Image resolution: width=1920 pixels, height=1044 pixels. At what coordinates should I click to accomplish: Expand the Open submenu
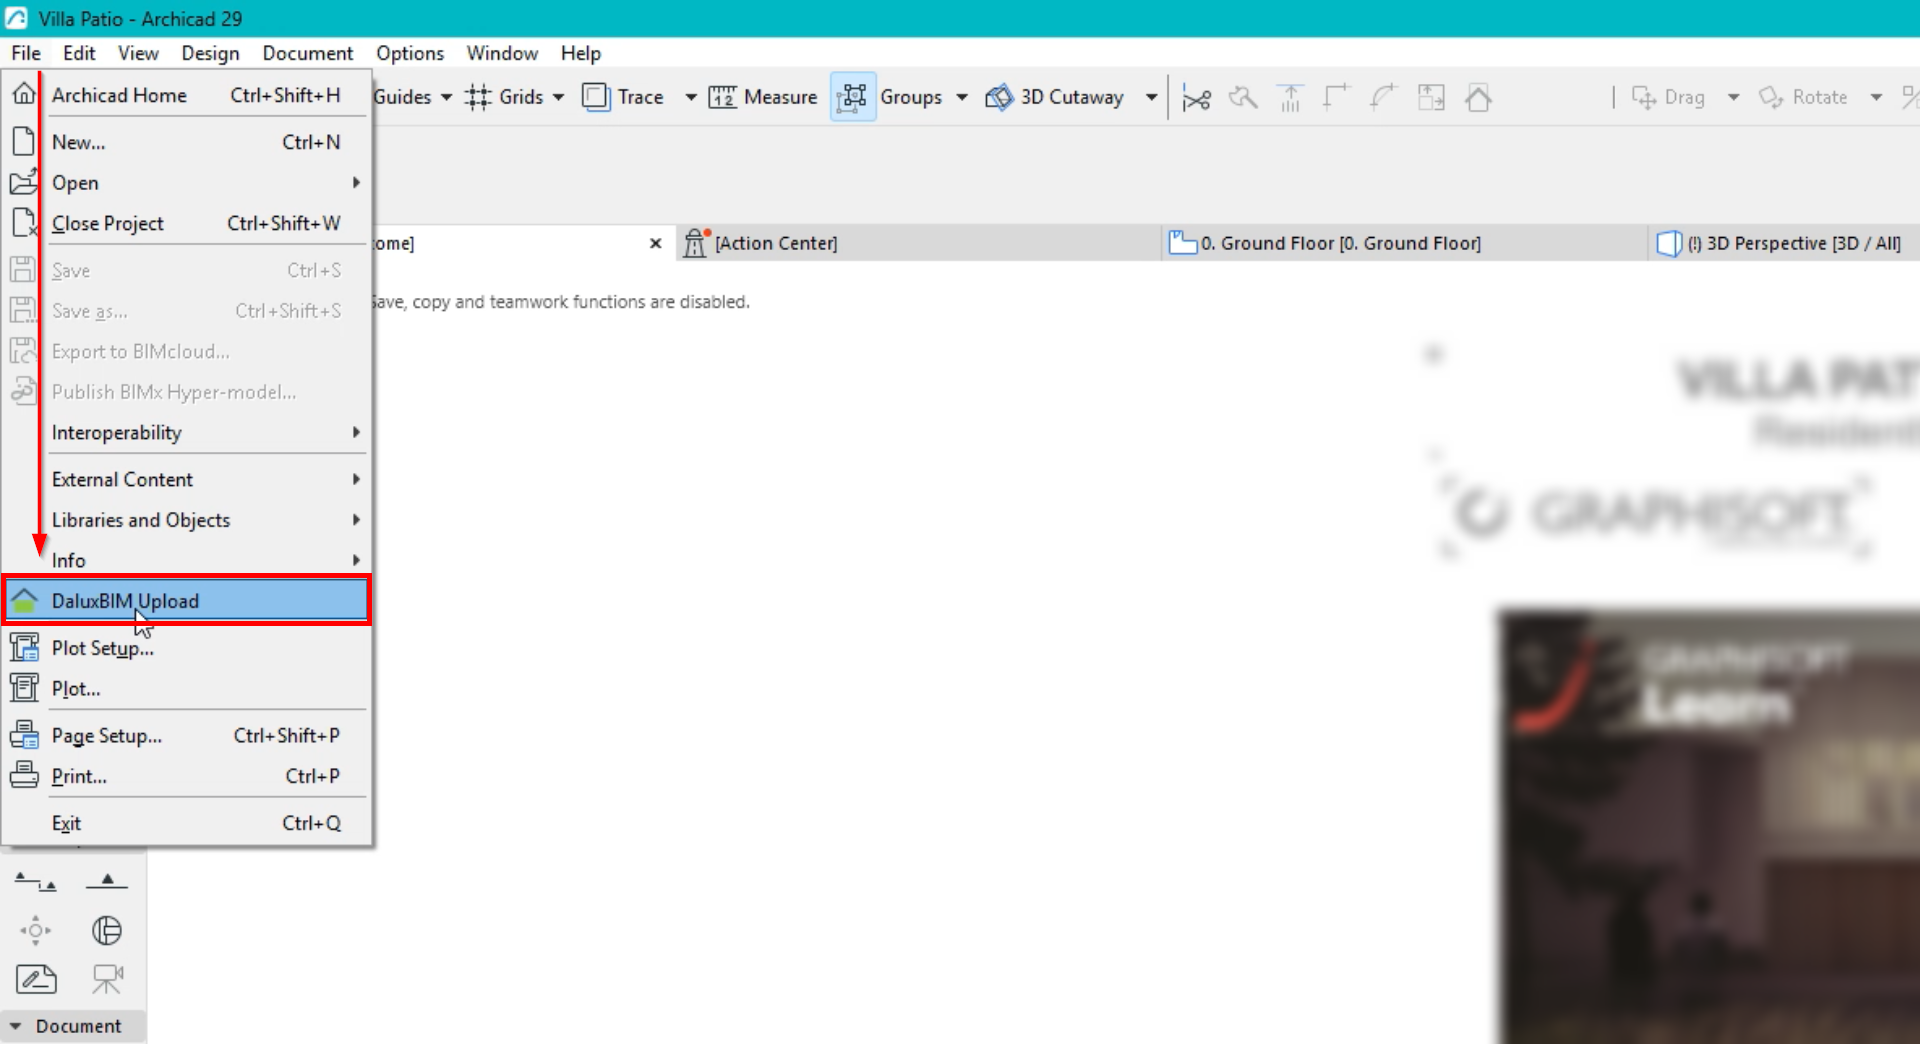click(x=187, y=183)
